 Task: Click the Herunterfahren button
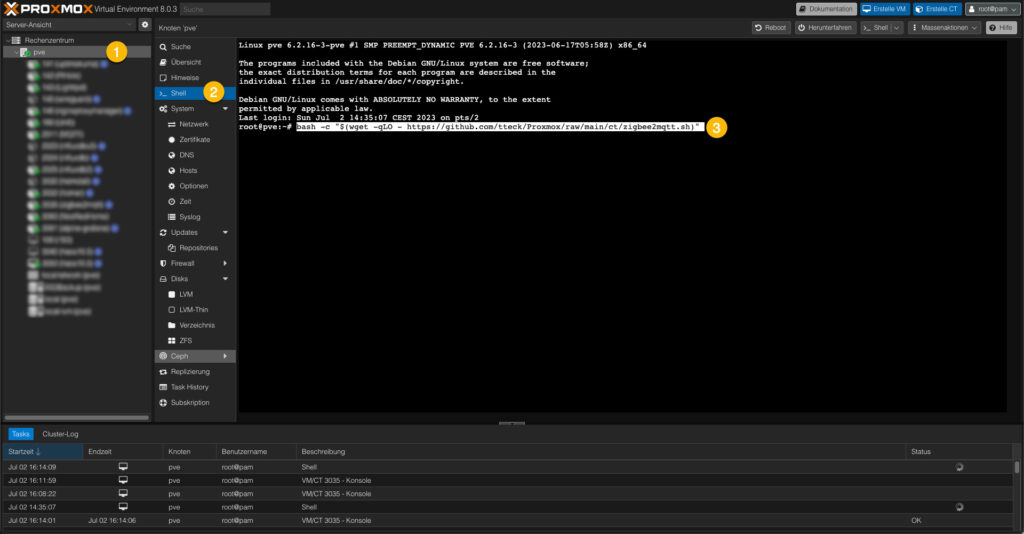pyautogui.click(x=825, y=27)
